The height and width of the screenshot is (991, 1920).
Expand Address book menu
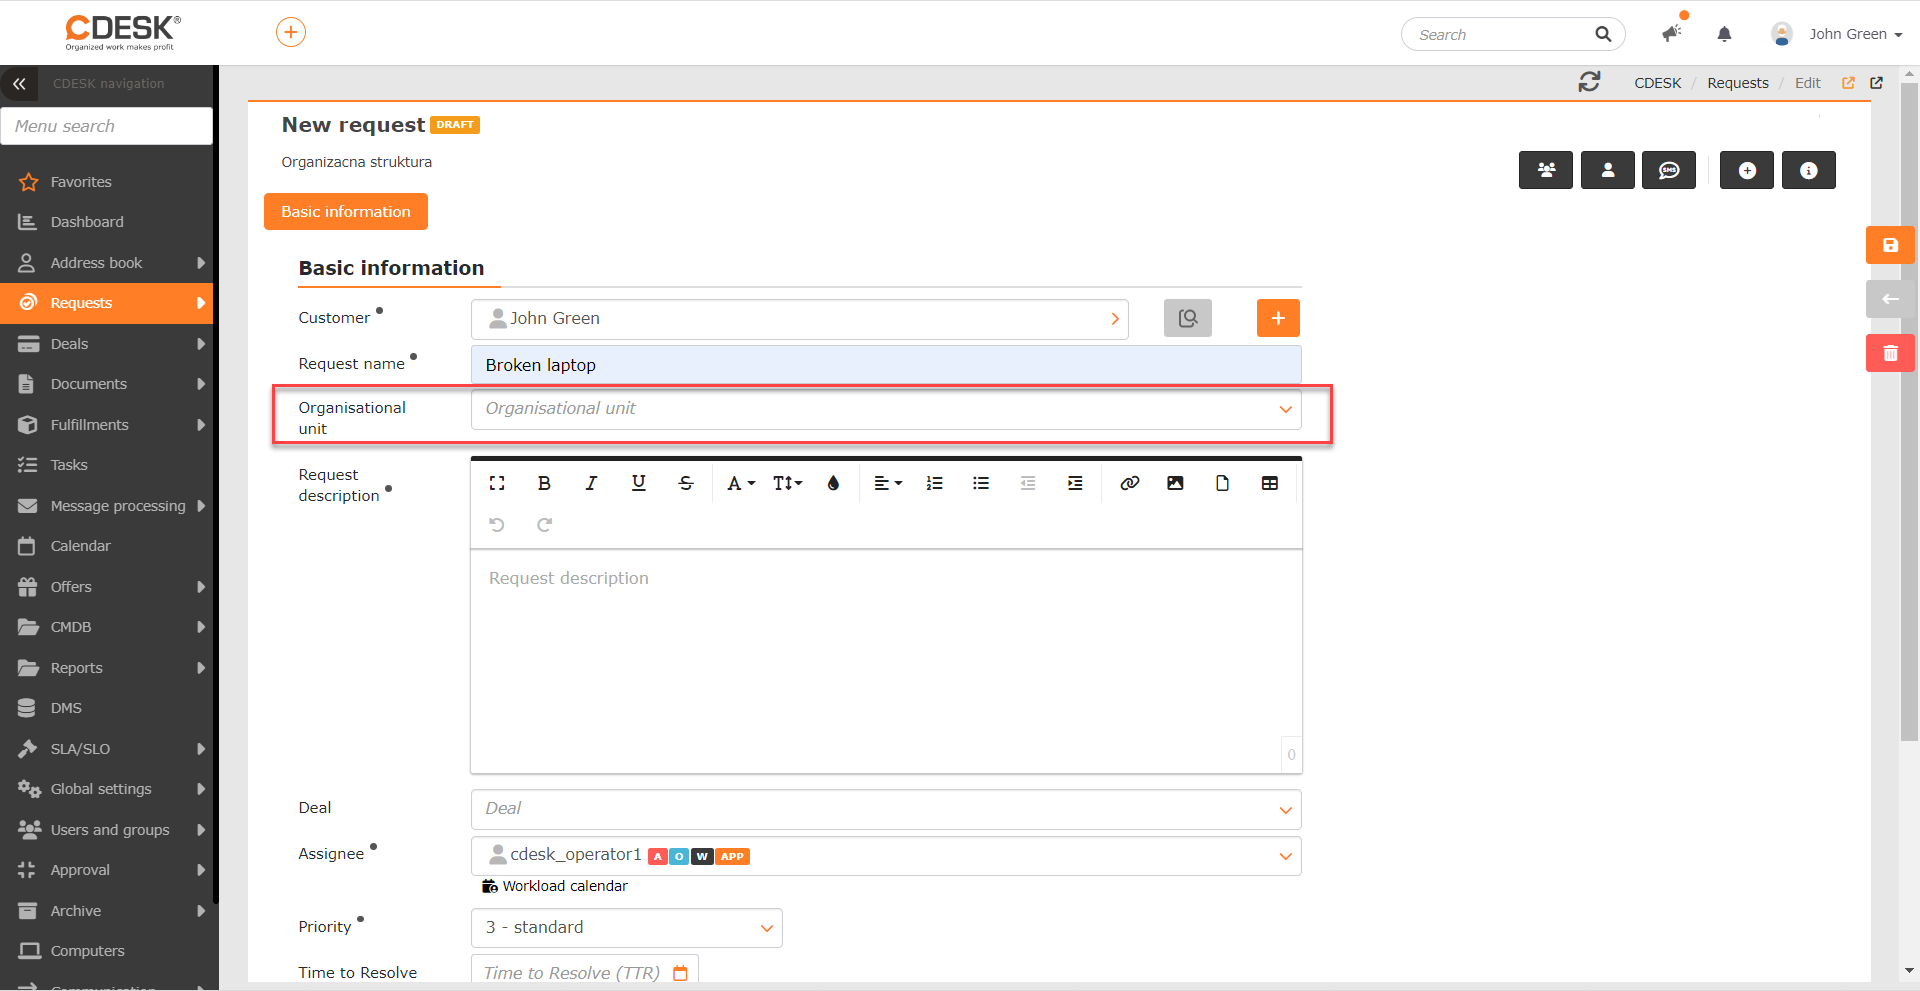click(107, 263)
